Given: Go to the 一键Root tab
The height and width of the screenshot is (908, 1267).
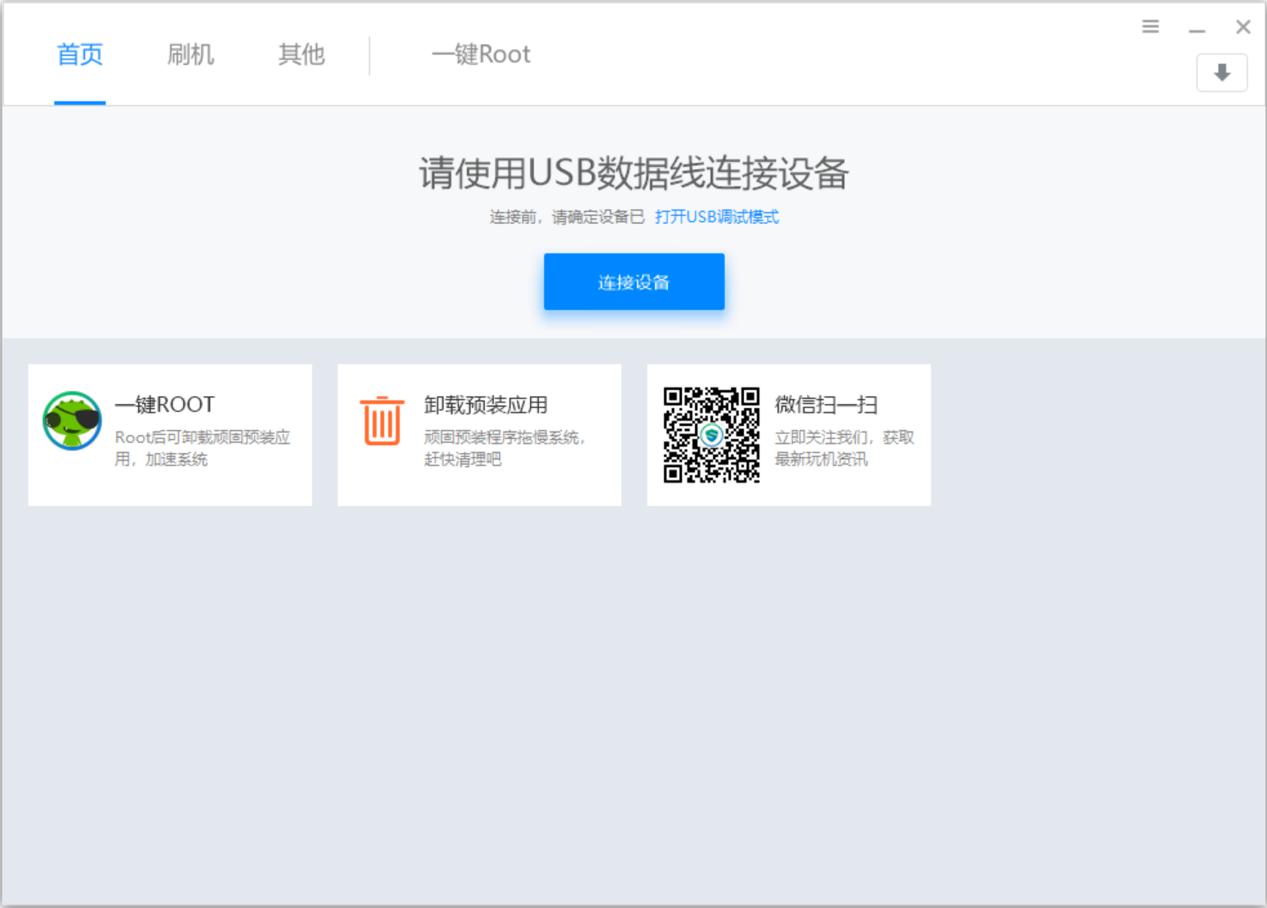Looking at the screenshot, I should [x=480, y=54].
